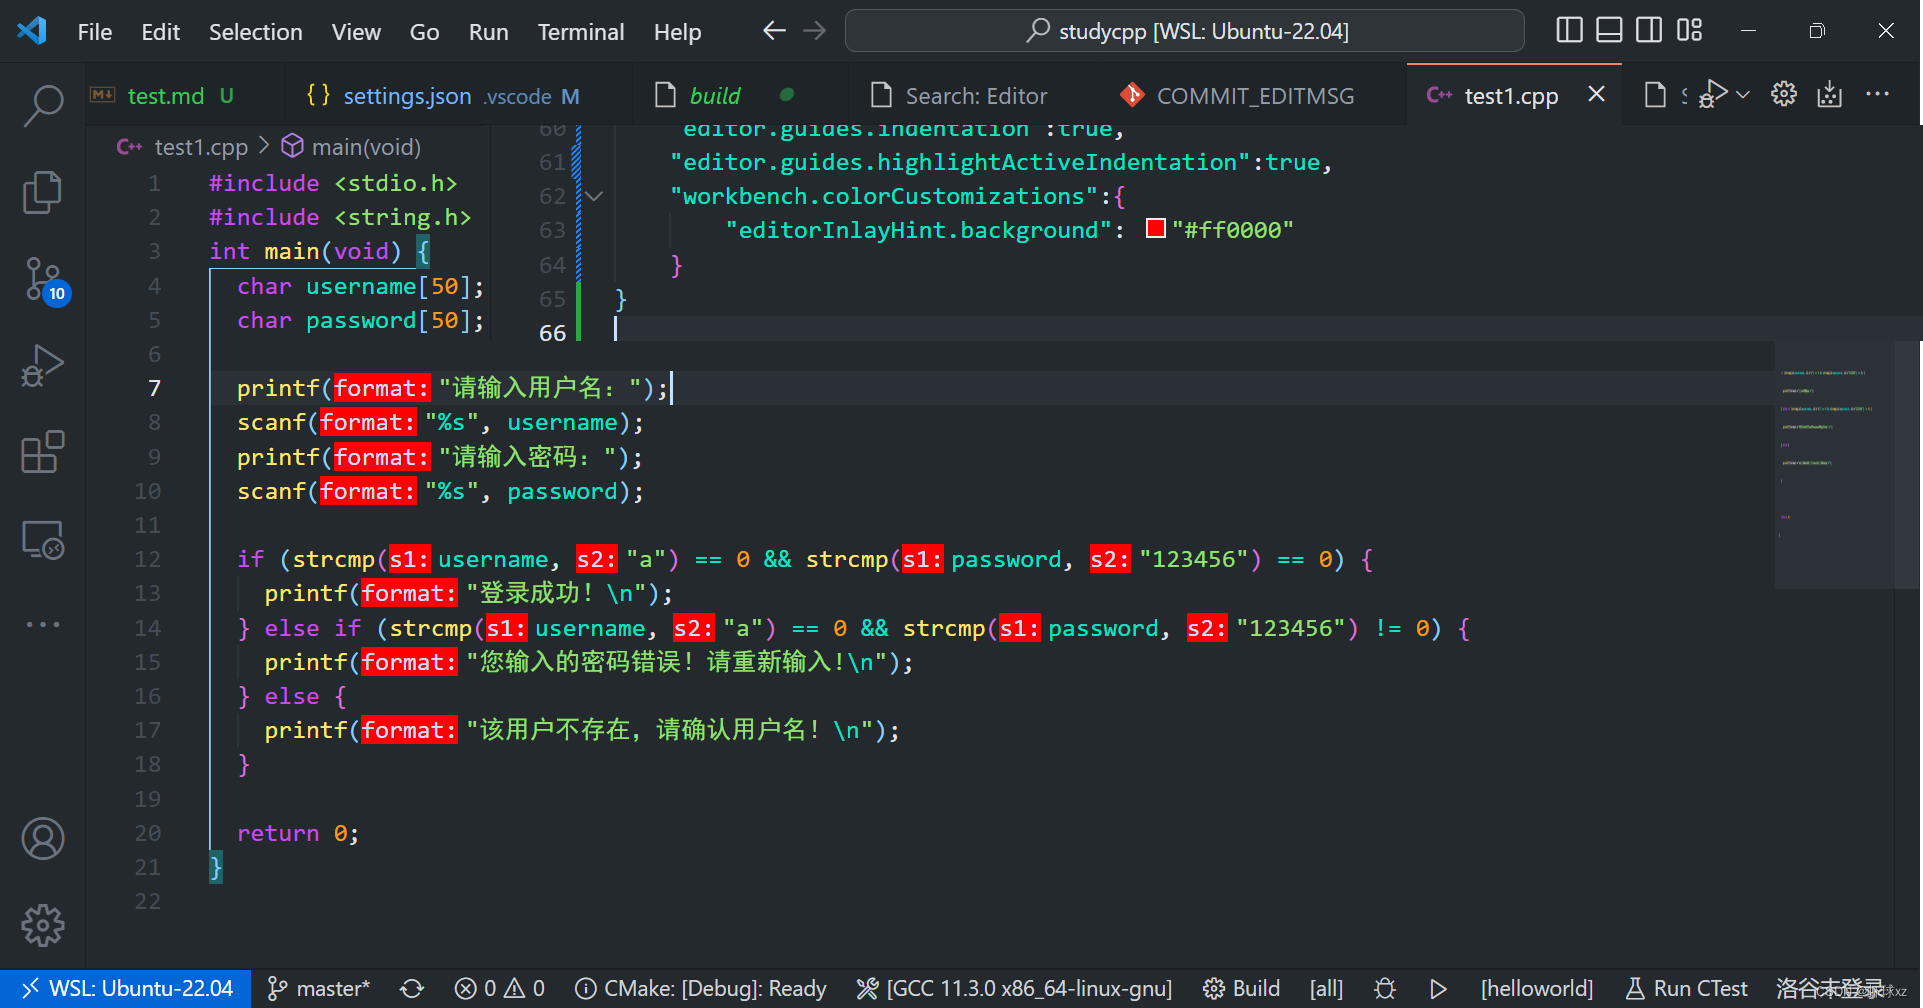The height and width of the screenshot is (1008, 1923).
Task: Click the 洛谷未登录 status item
Action: point(1829,989)
